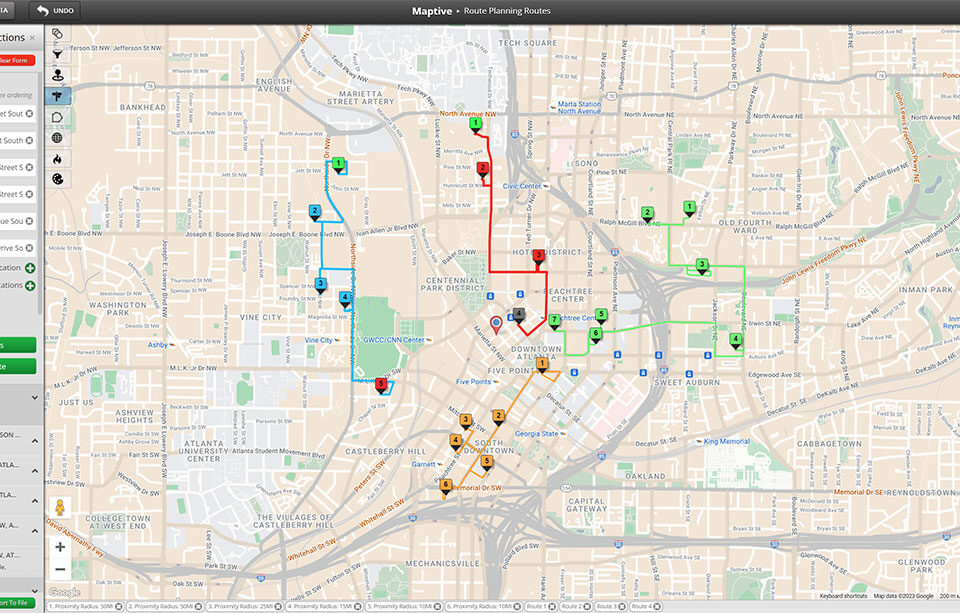This screenshot has height=613, width=960.
Task: Select the filter funnel tool
Action: pos(58,53)
